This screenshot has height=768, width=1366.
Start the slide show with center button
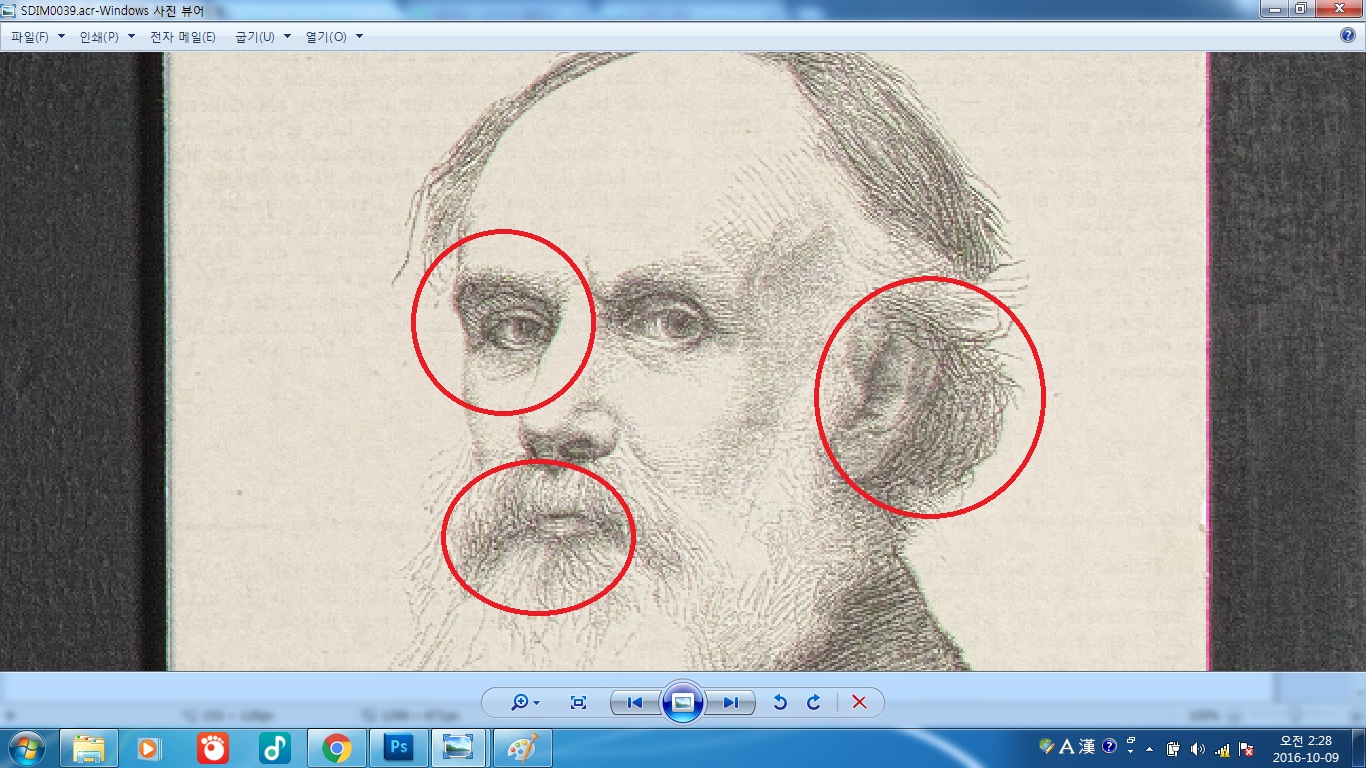pos(683,702)
